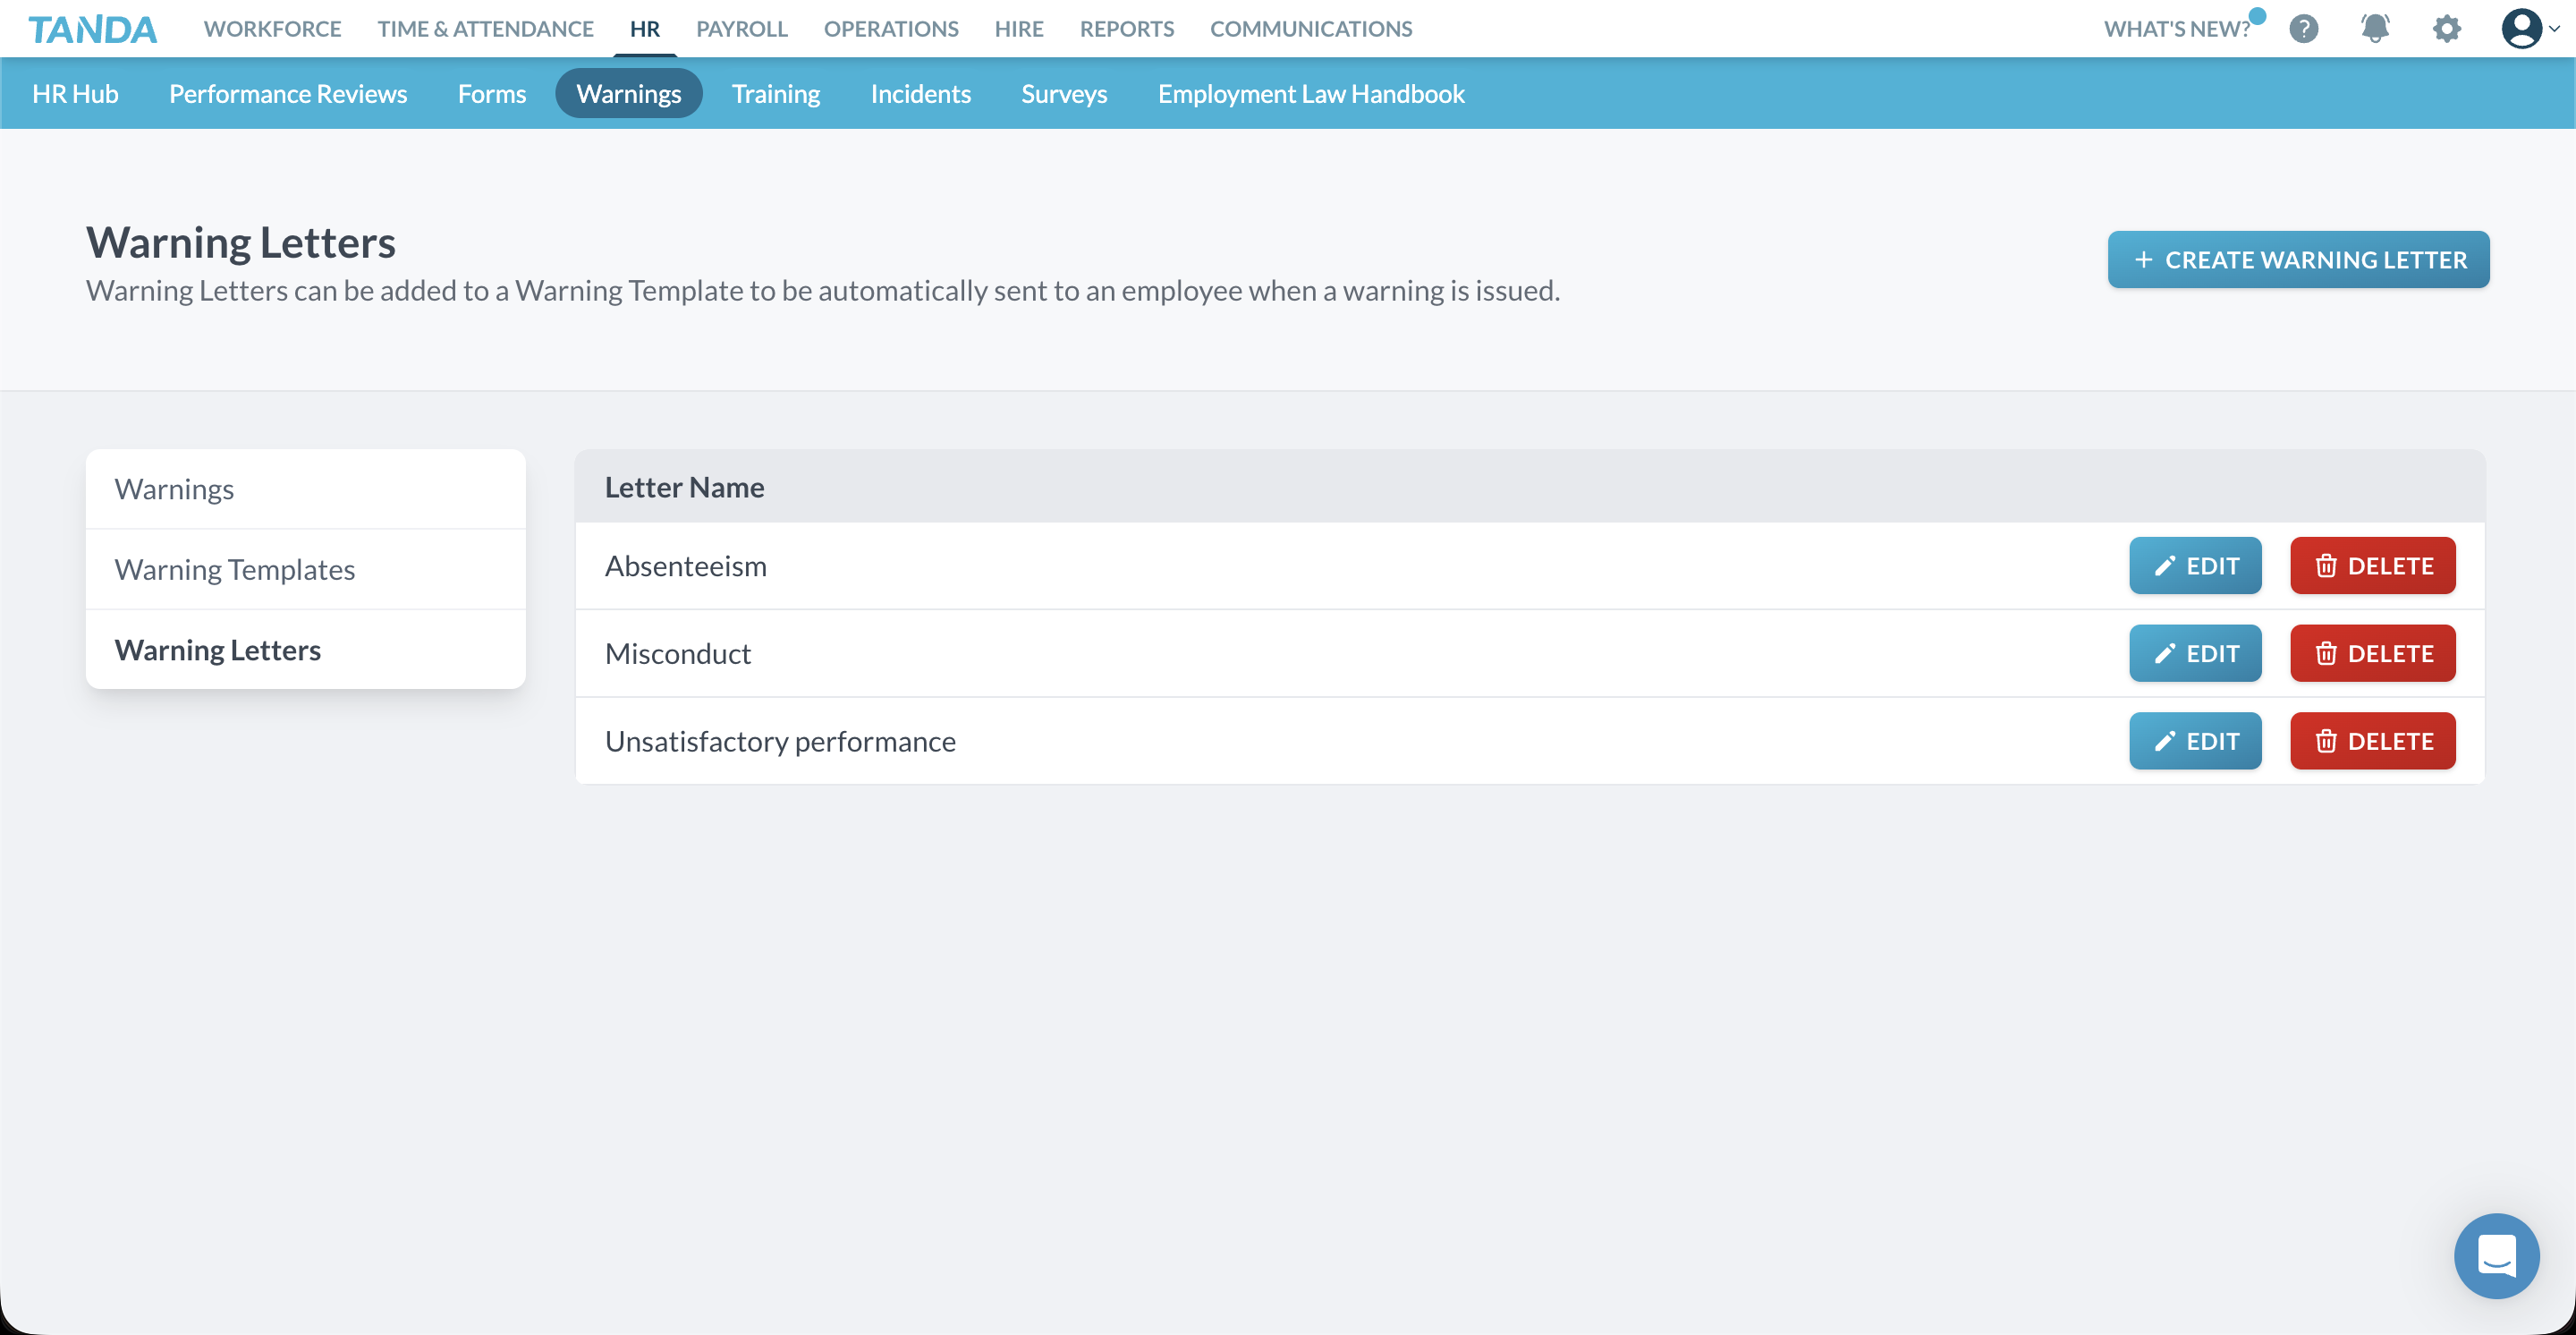Open the HR navigation menu

click(645, 29)
